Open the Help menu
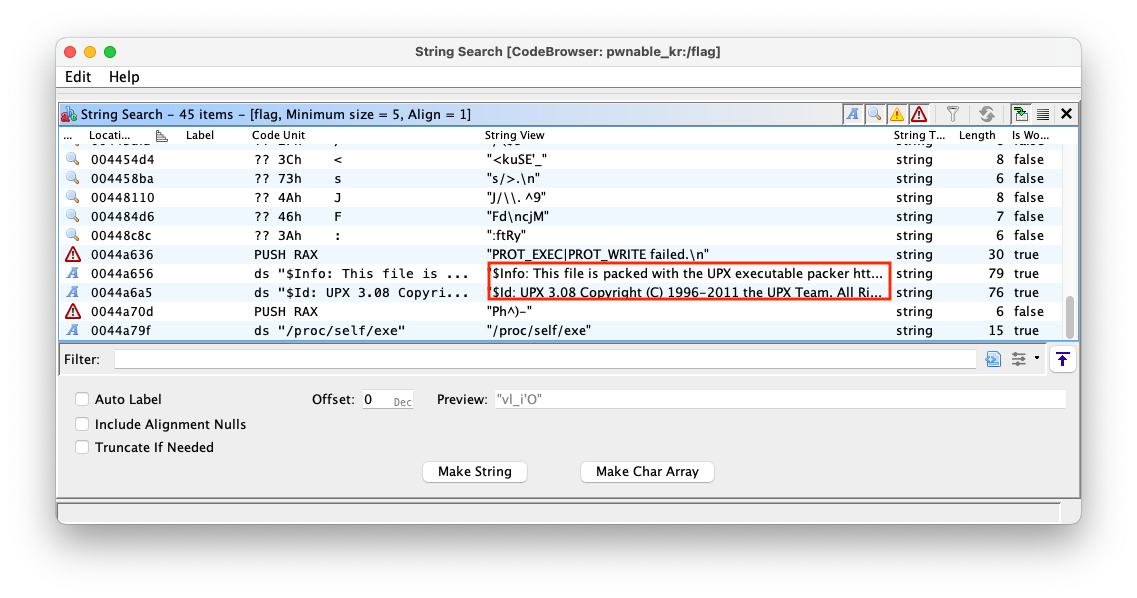 (124, 77)
